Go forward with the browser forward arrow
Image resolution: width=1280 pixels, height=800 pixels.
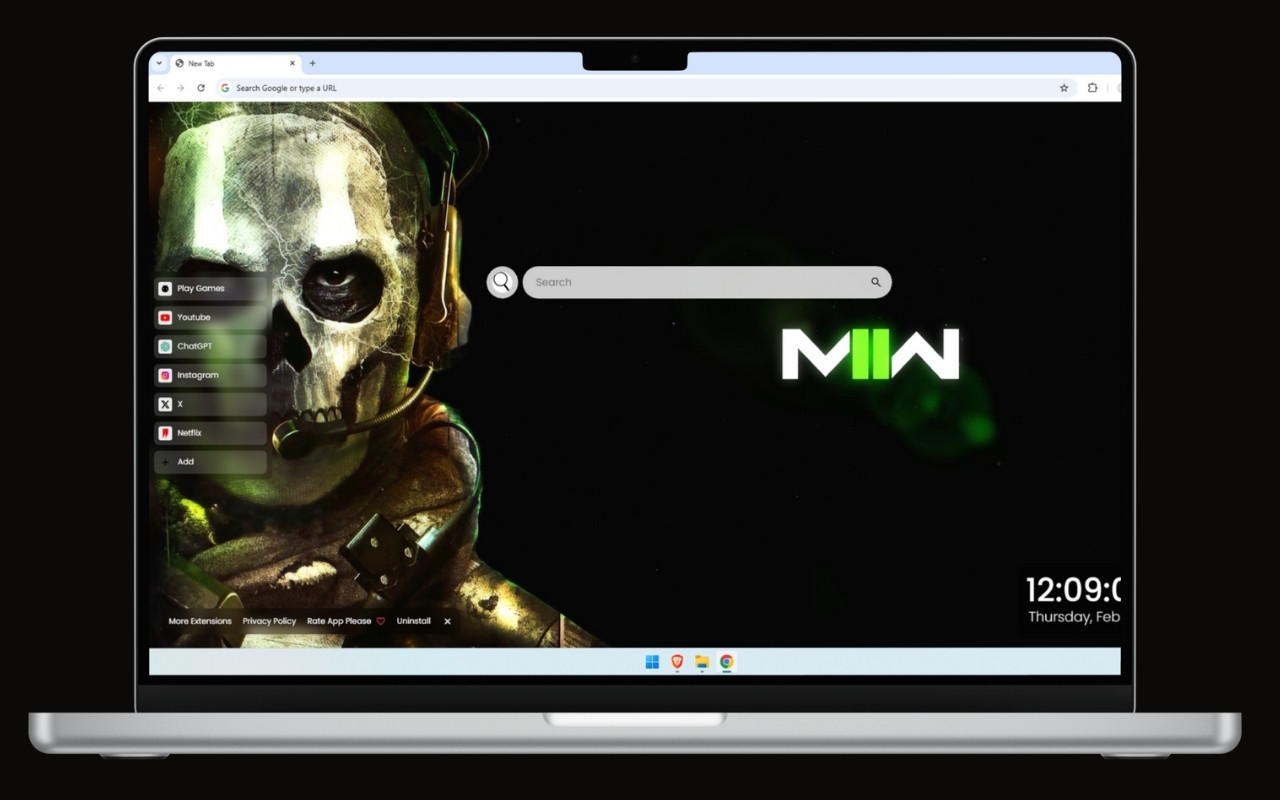tap(180, 88)
